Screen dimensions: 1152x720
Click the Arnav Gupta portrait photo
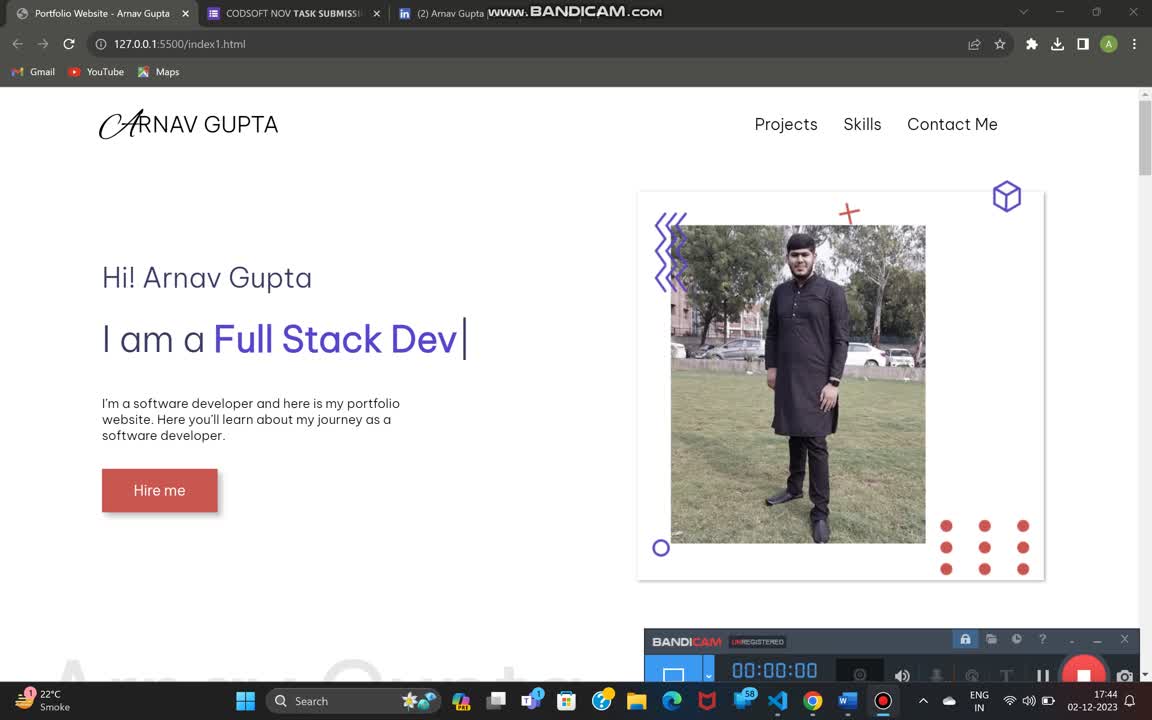coord(798,384)
